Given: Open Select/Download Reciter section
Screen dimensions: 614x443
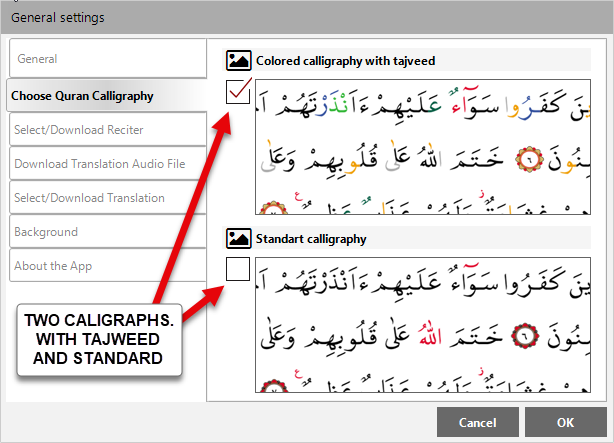Looking at the screenshot, I should tap(108, 130).
